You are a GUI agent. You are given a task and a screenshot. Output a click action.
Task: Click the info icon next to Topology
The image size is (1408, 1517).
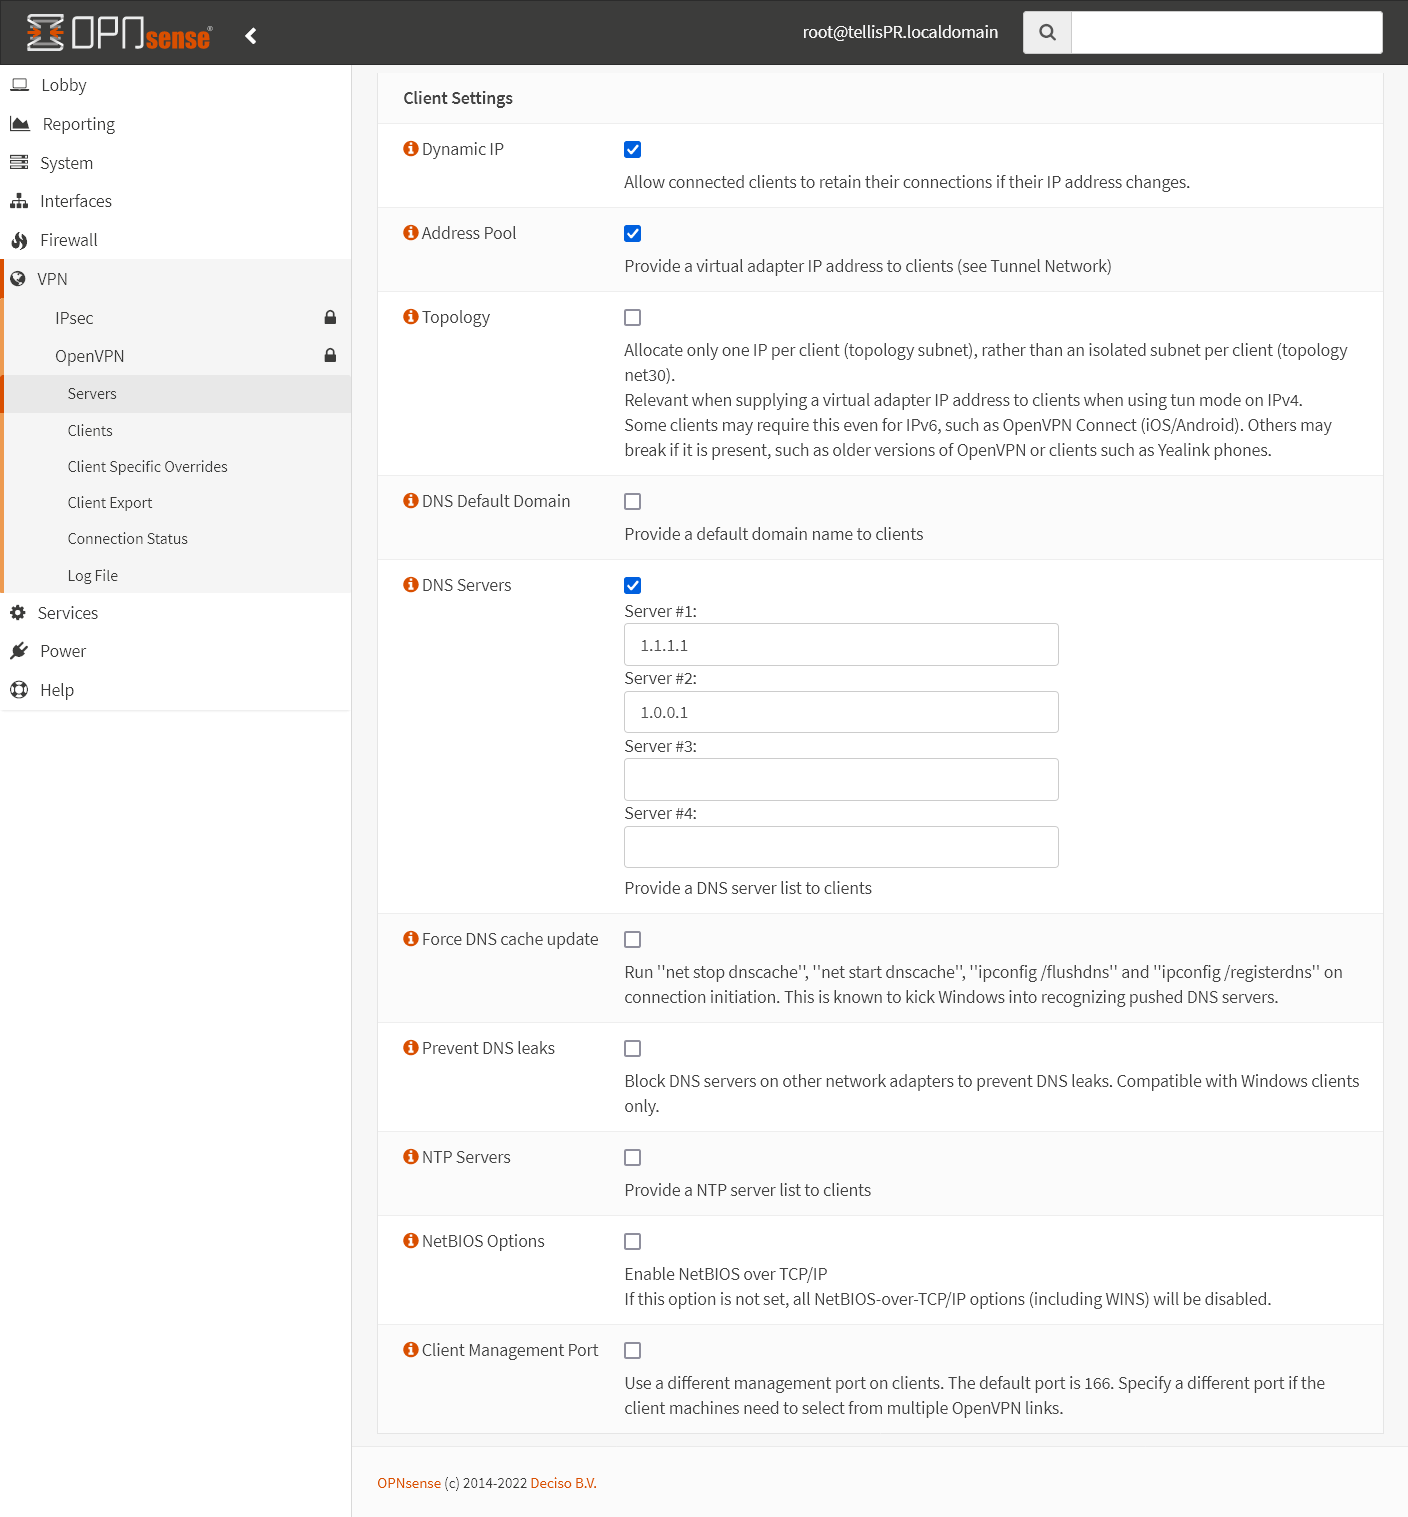coord(410,316)
